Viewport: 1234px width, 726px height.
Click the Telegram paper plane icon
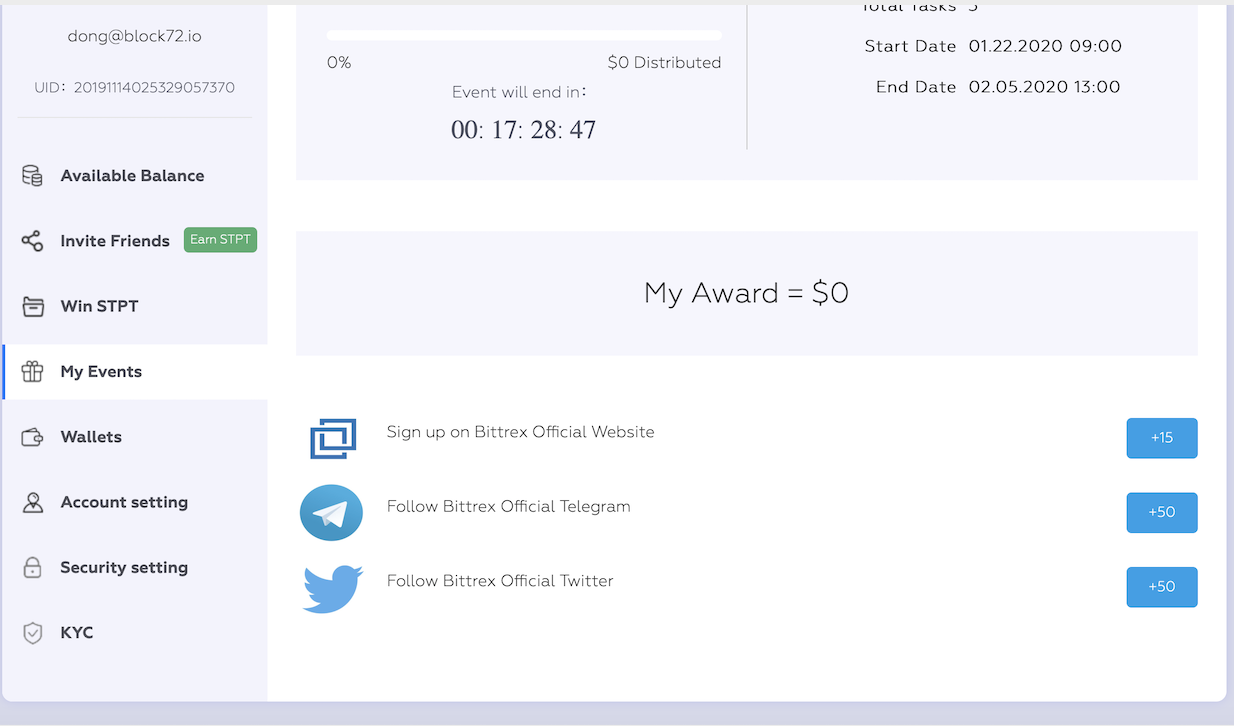[331, 513]
